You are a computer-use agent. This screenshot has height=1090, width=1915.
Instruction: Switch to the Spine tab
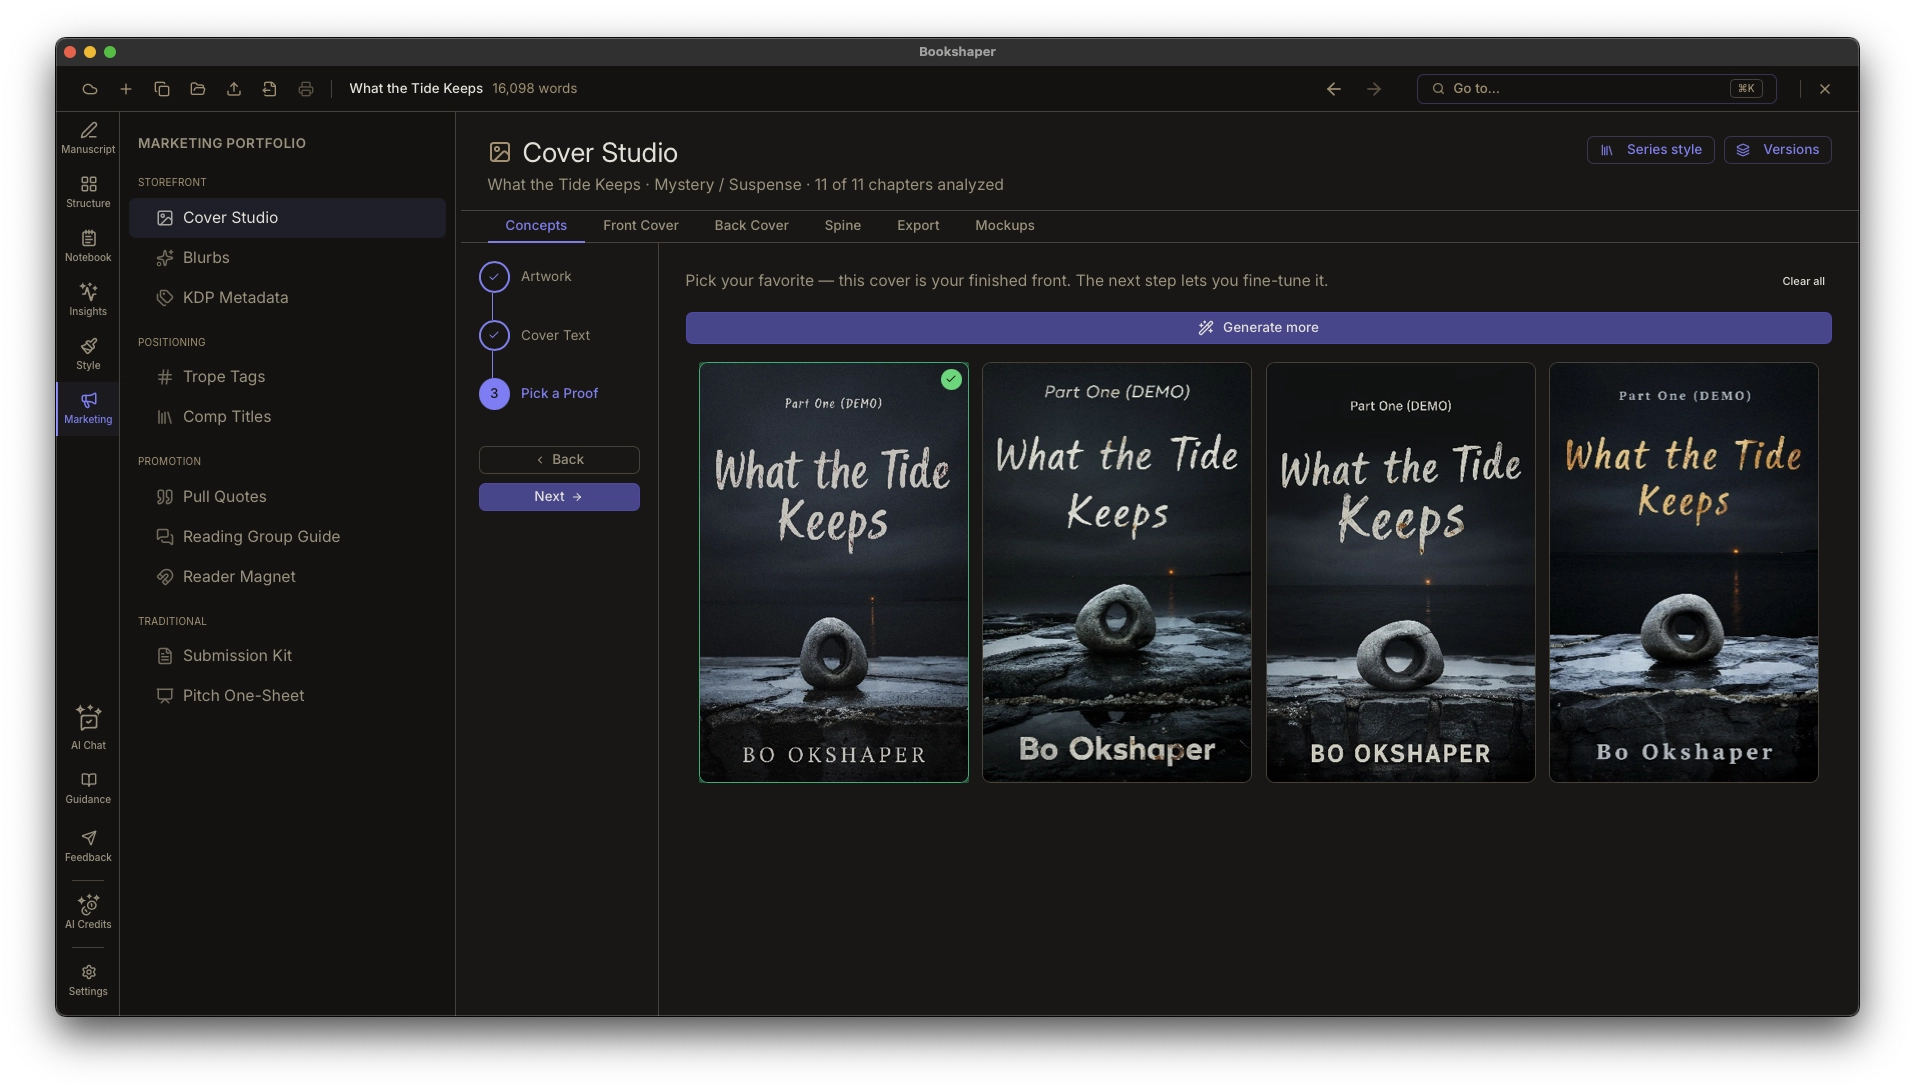pos(842,226)
